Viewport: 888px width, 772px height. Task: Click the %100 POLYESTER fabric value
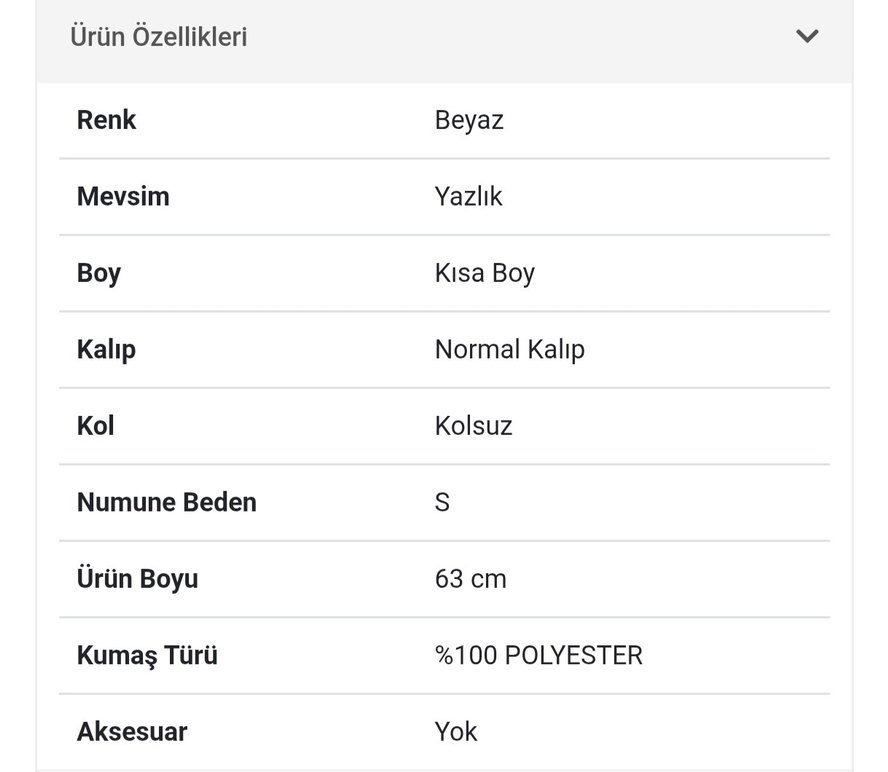click(x=538, y=655)
